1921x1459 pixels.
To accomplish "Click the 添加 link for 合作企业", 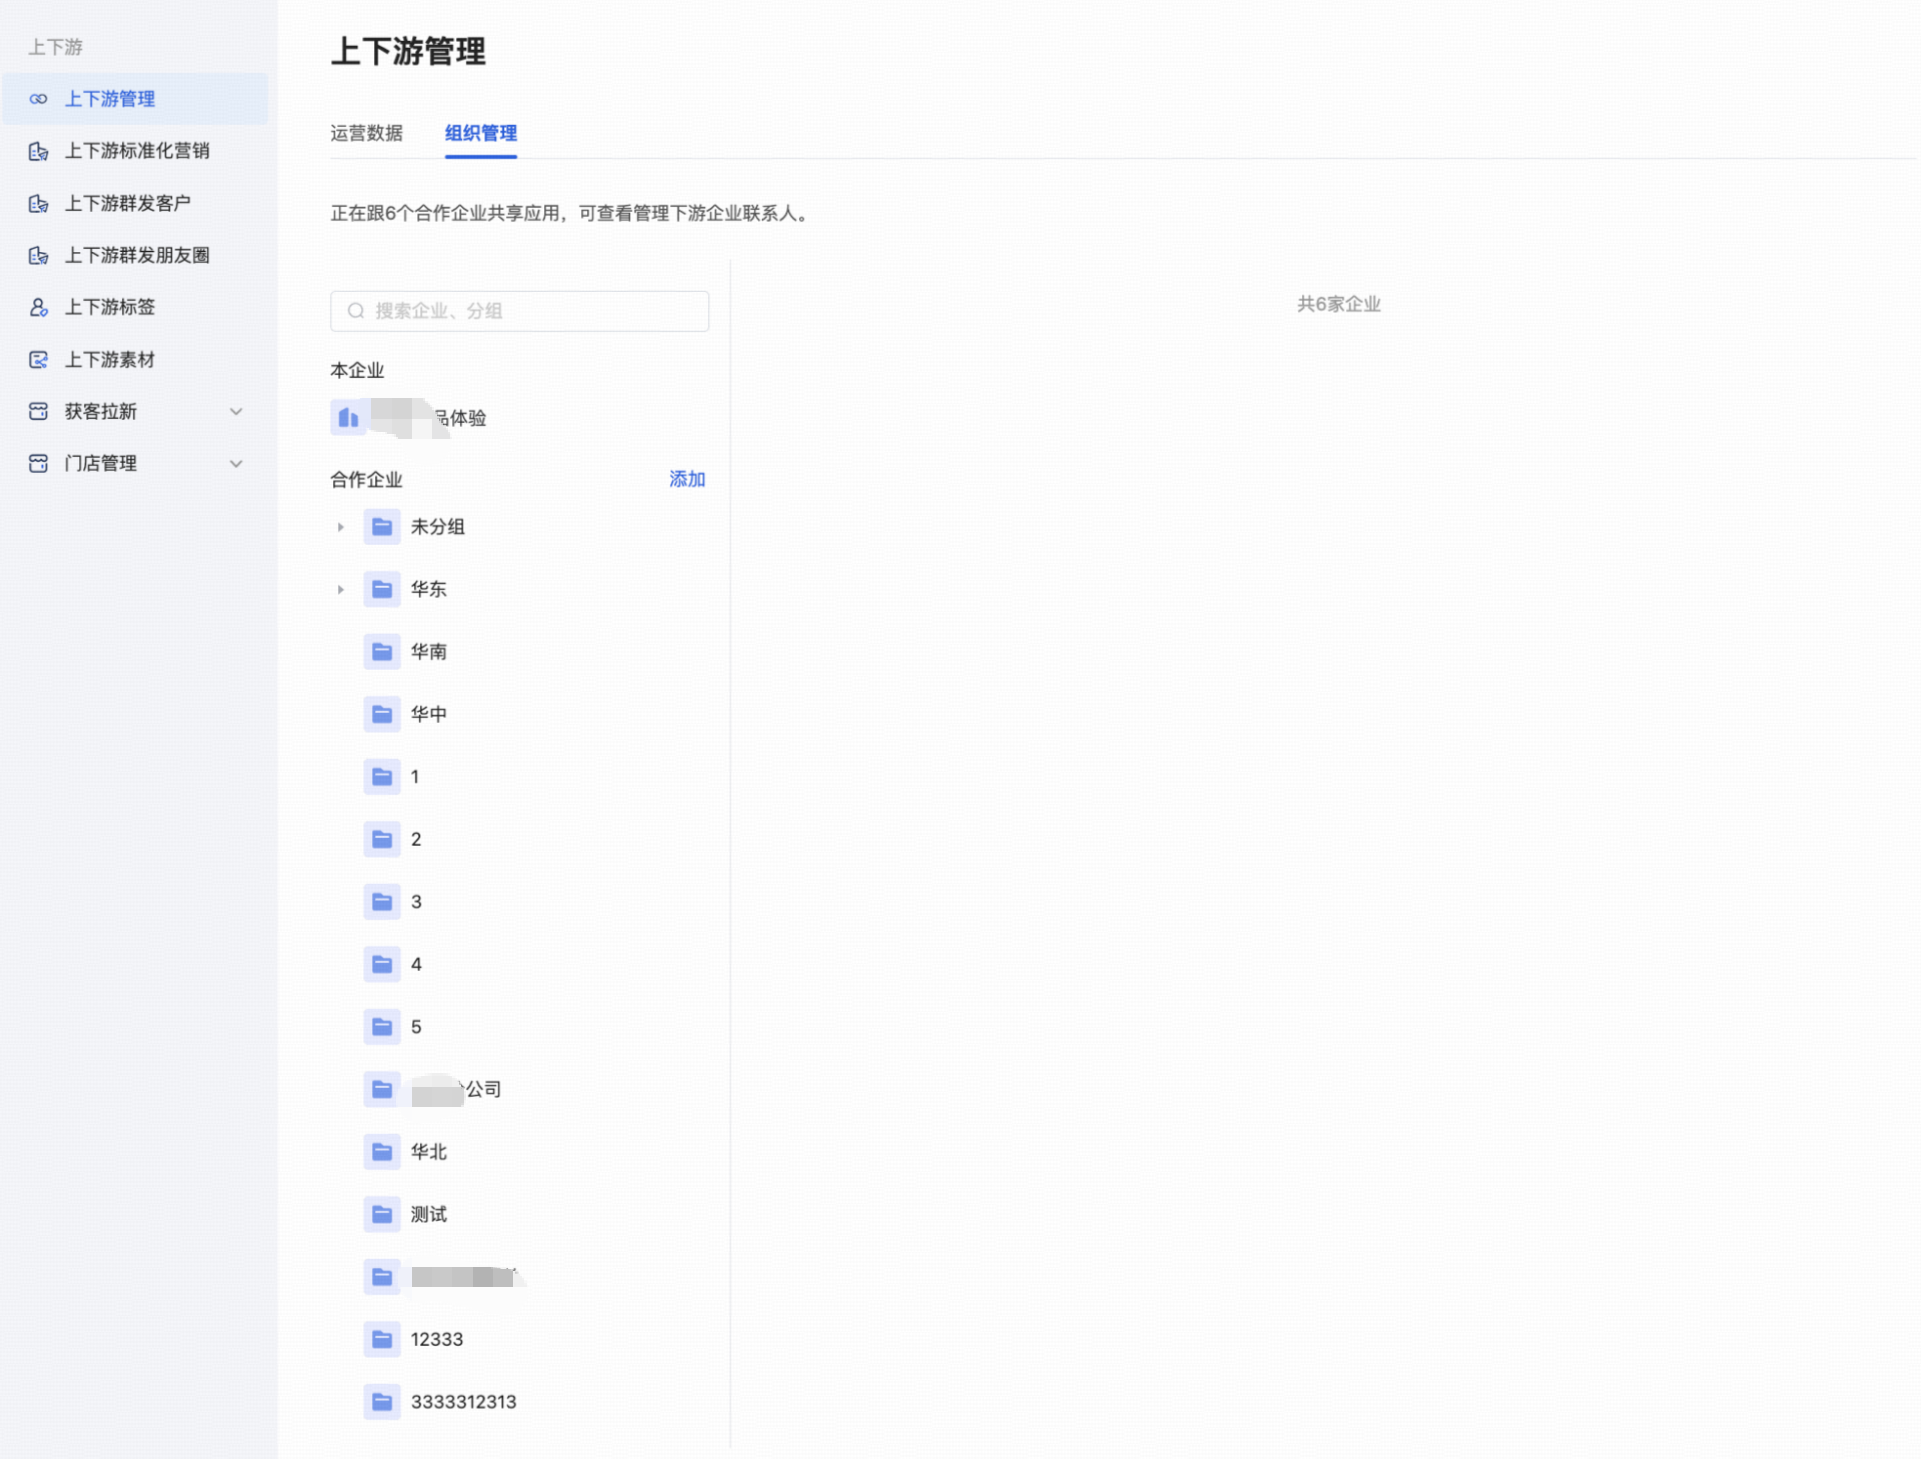I will pos(687,479).
